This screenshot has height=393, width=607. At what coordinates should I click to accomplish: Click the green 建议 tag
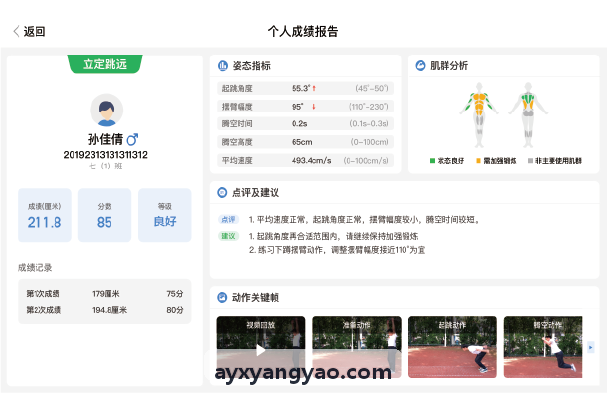[228, 236]
